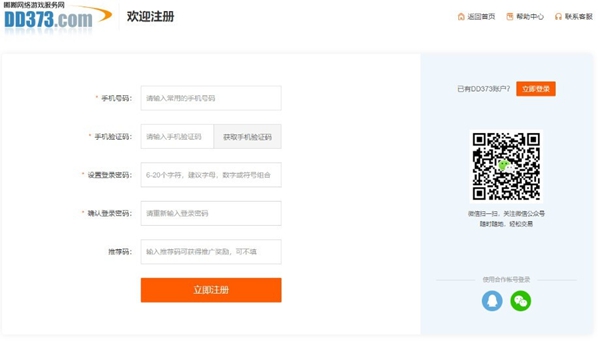Screen dimensions: 600x360
Task: Log in with the QQ penguin icon
Action: coord(492,301)
